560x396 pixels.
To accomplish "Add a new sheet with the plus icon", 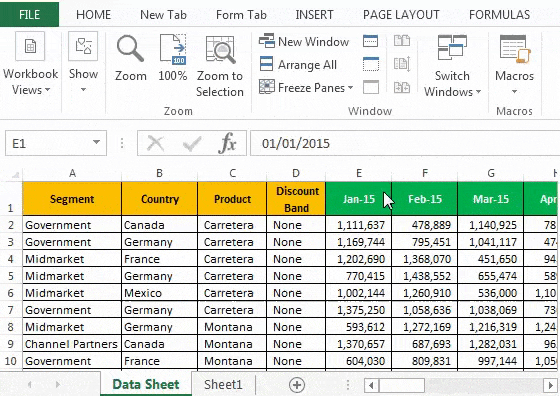I will pos(297,385).
